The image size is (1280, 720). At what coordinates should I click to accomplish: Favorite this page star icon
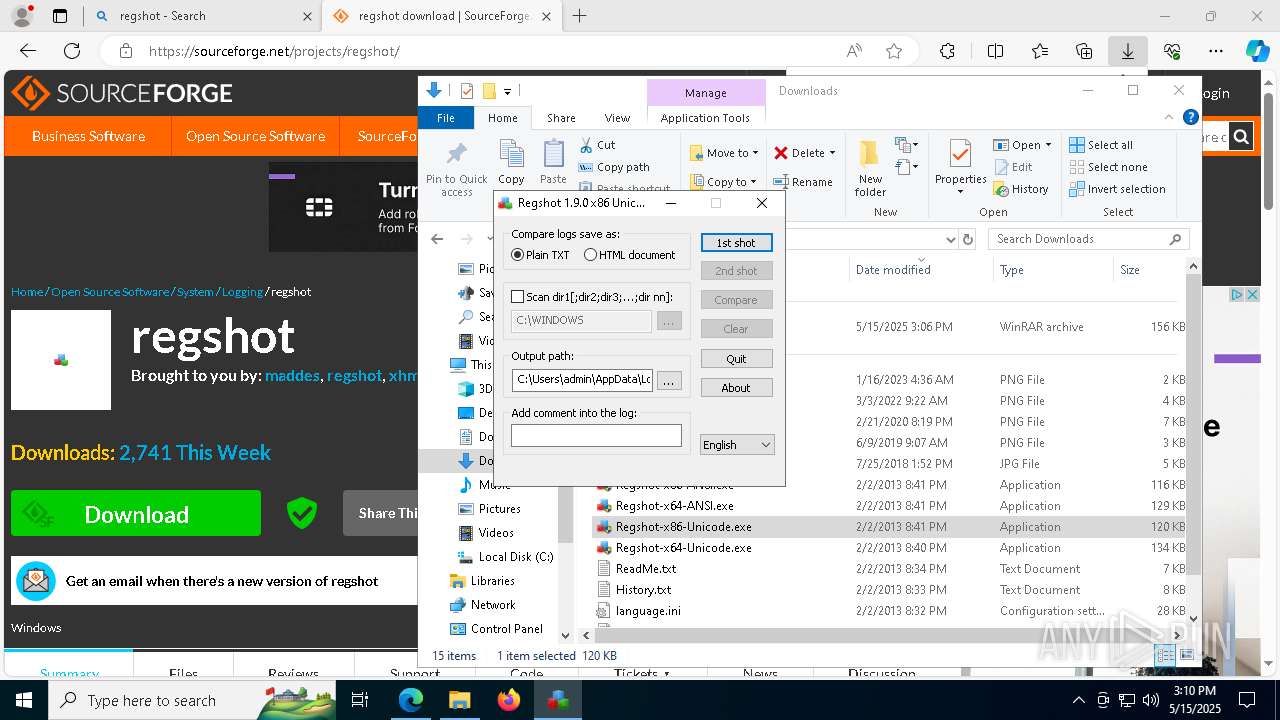(x=894, y=51)
